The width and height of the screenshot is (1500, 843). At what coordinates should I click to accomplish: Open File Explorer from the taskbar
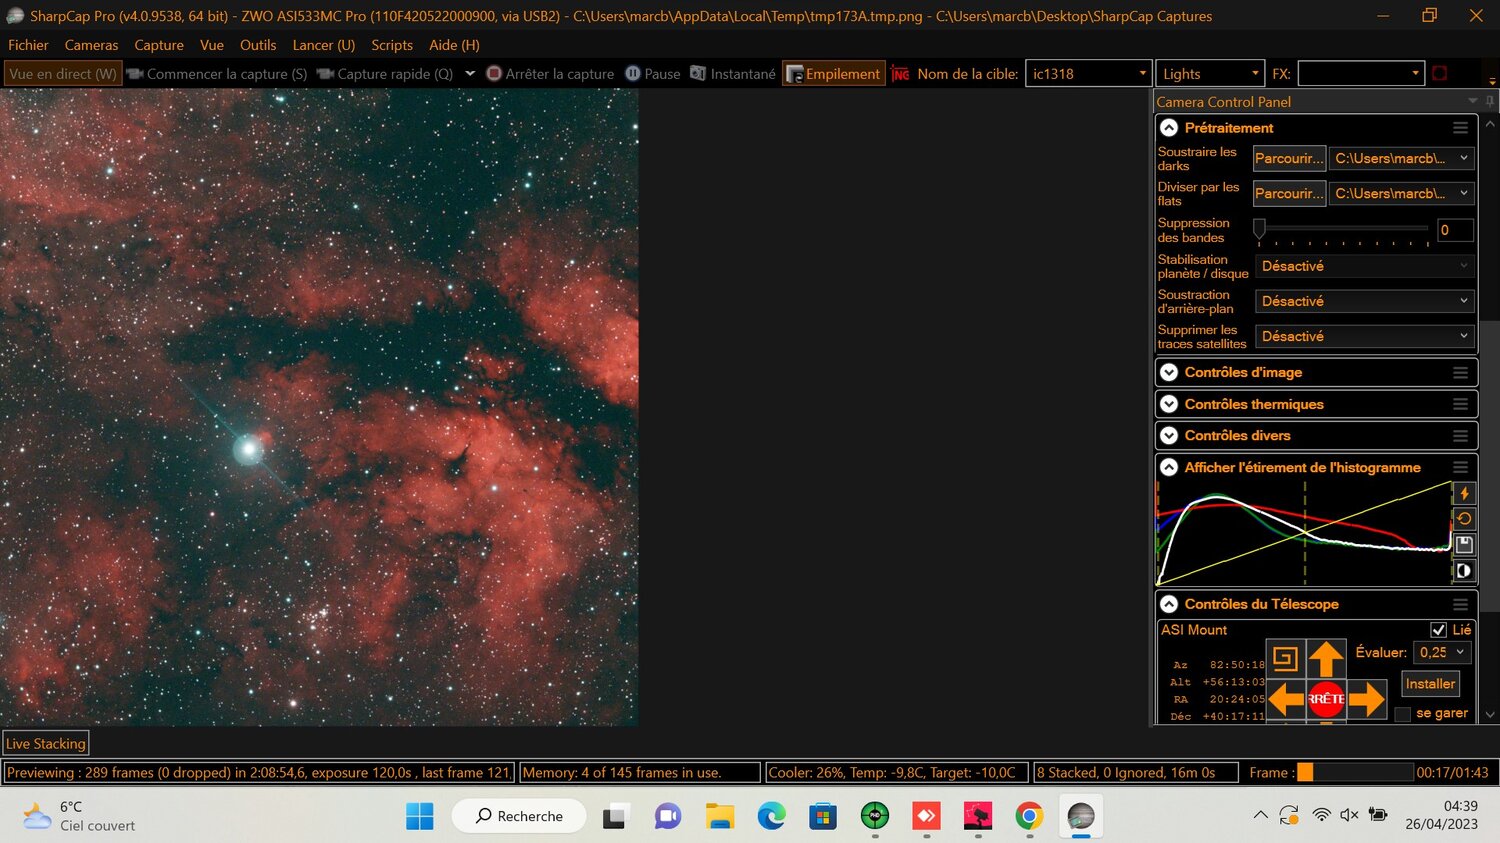(x=719, y=816)
